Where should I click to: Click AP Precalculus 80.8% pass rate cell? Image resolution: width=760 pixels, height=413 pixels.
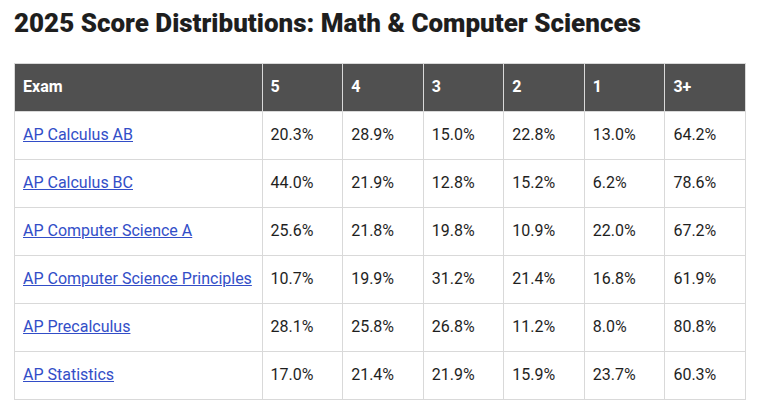point(695,327)
